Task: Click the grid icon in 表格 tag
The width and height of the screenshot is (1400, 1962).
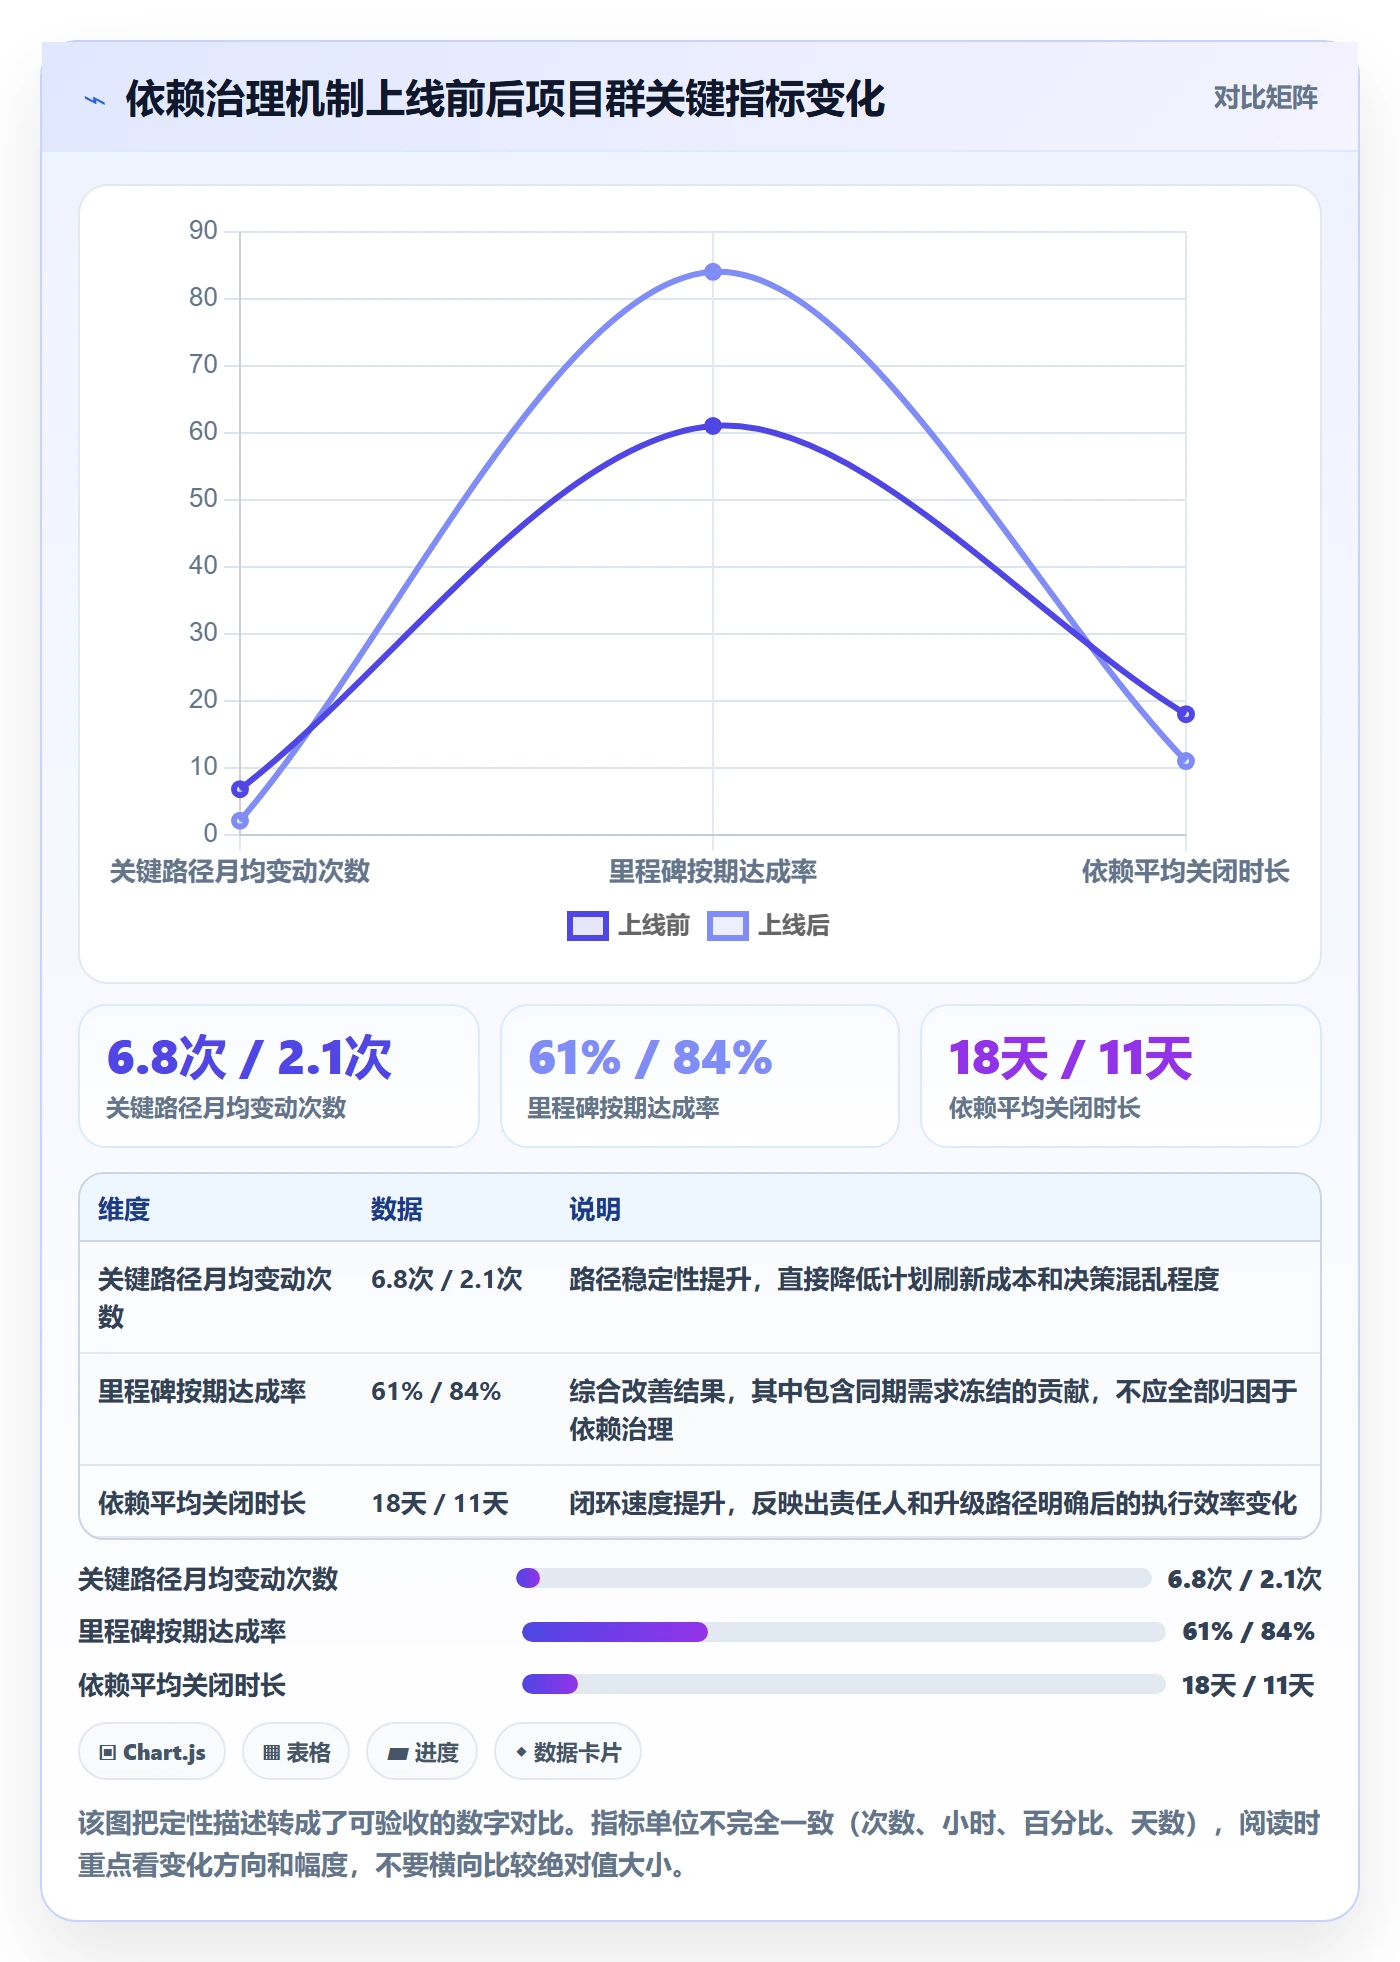Action: pos(271,1753)
